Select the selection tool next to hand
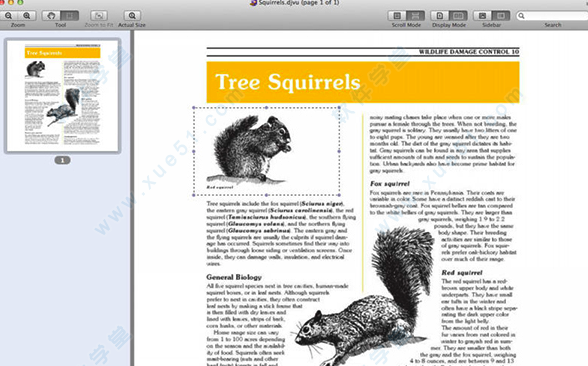This screenshot has height=366, width=588. tap(70, 15)
